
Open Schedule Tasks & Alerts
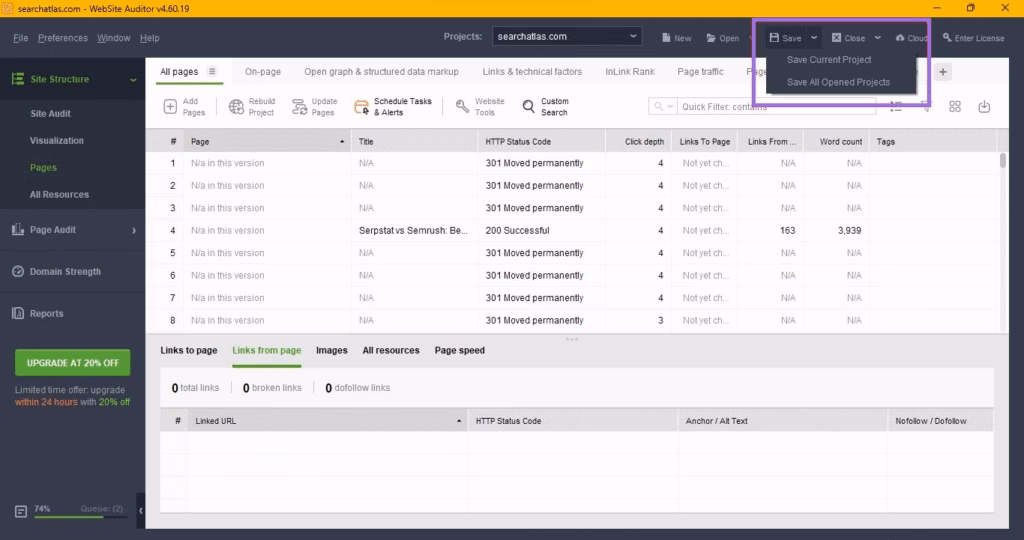[x=362, y=107]
